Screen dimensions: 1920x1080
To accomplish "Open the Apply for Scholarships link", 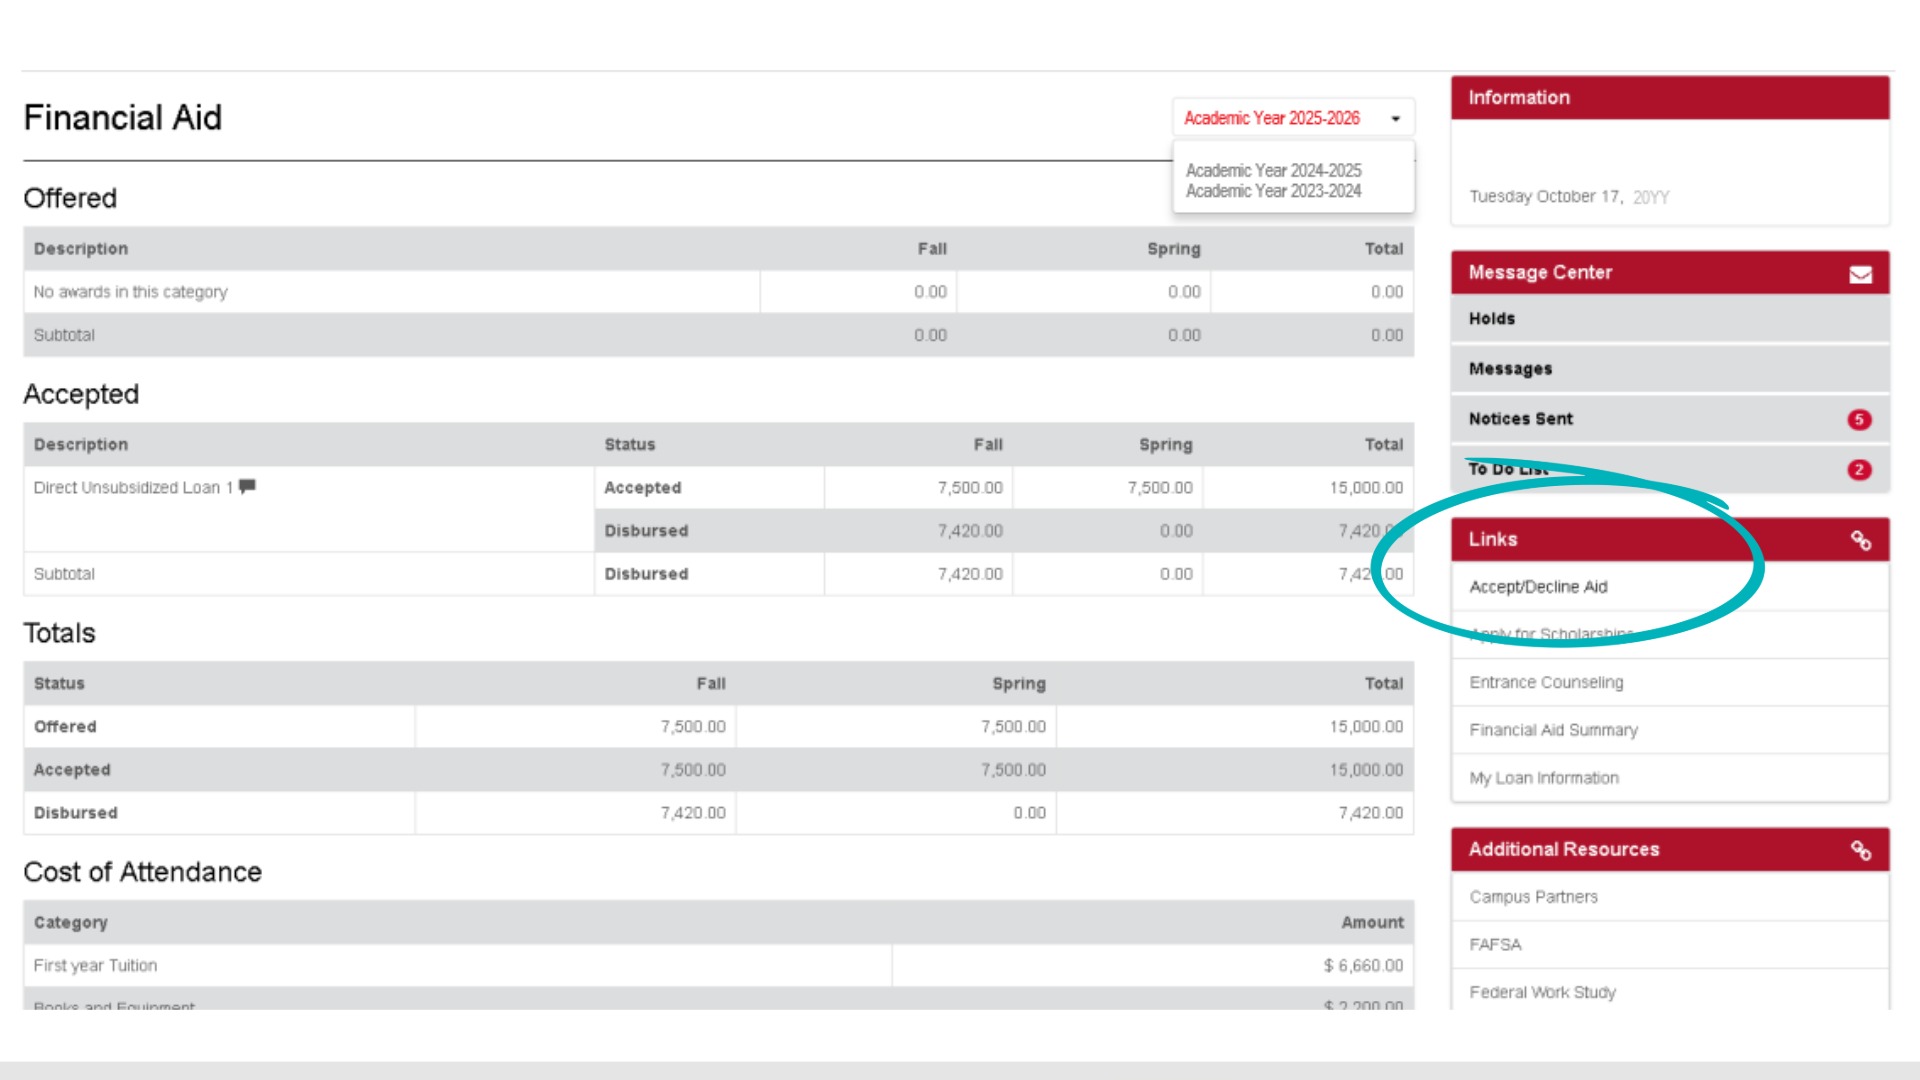I will pyautogui.click(x=1550, y=633).
